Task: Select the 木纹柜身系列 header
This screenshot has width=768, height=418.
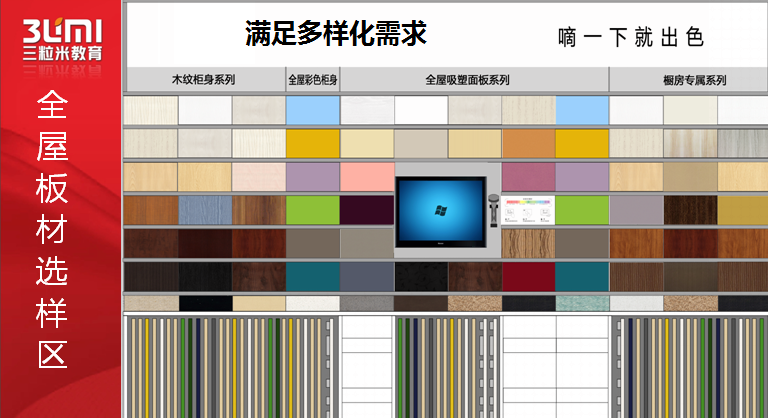Action: 204,80
